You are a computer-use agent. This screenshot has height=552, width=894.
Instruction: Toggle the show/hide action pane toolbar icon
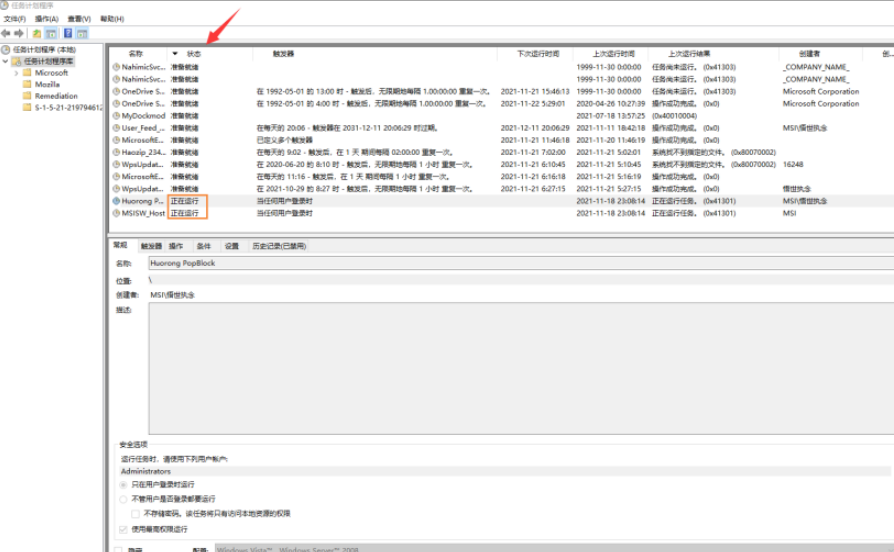82,33
